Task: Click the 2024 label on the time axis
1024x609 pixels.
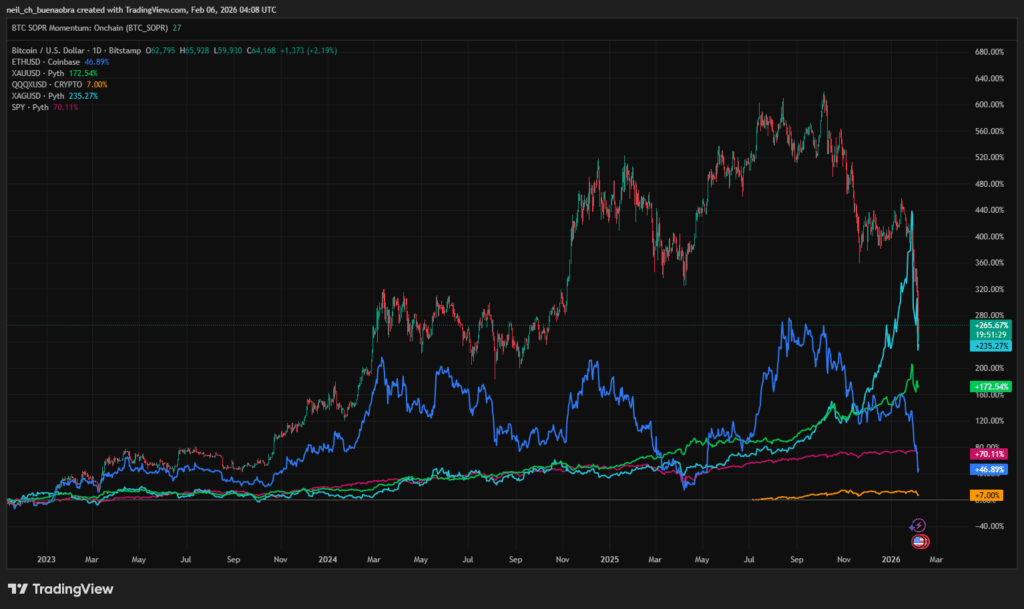Action: coord(329,559)
